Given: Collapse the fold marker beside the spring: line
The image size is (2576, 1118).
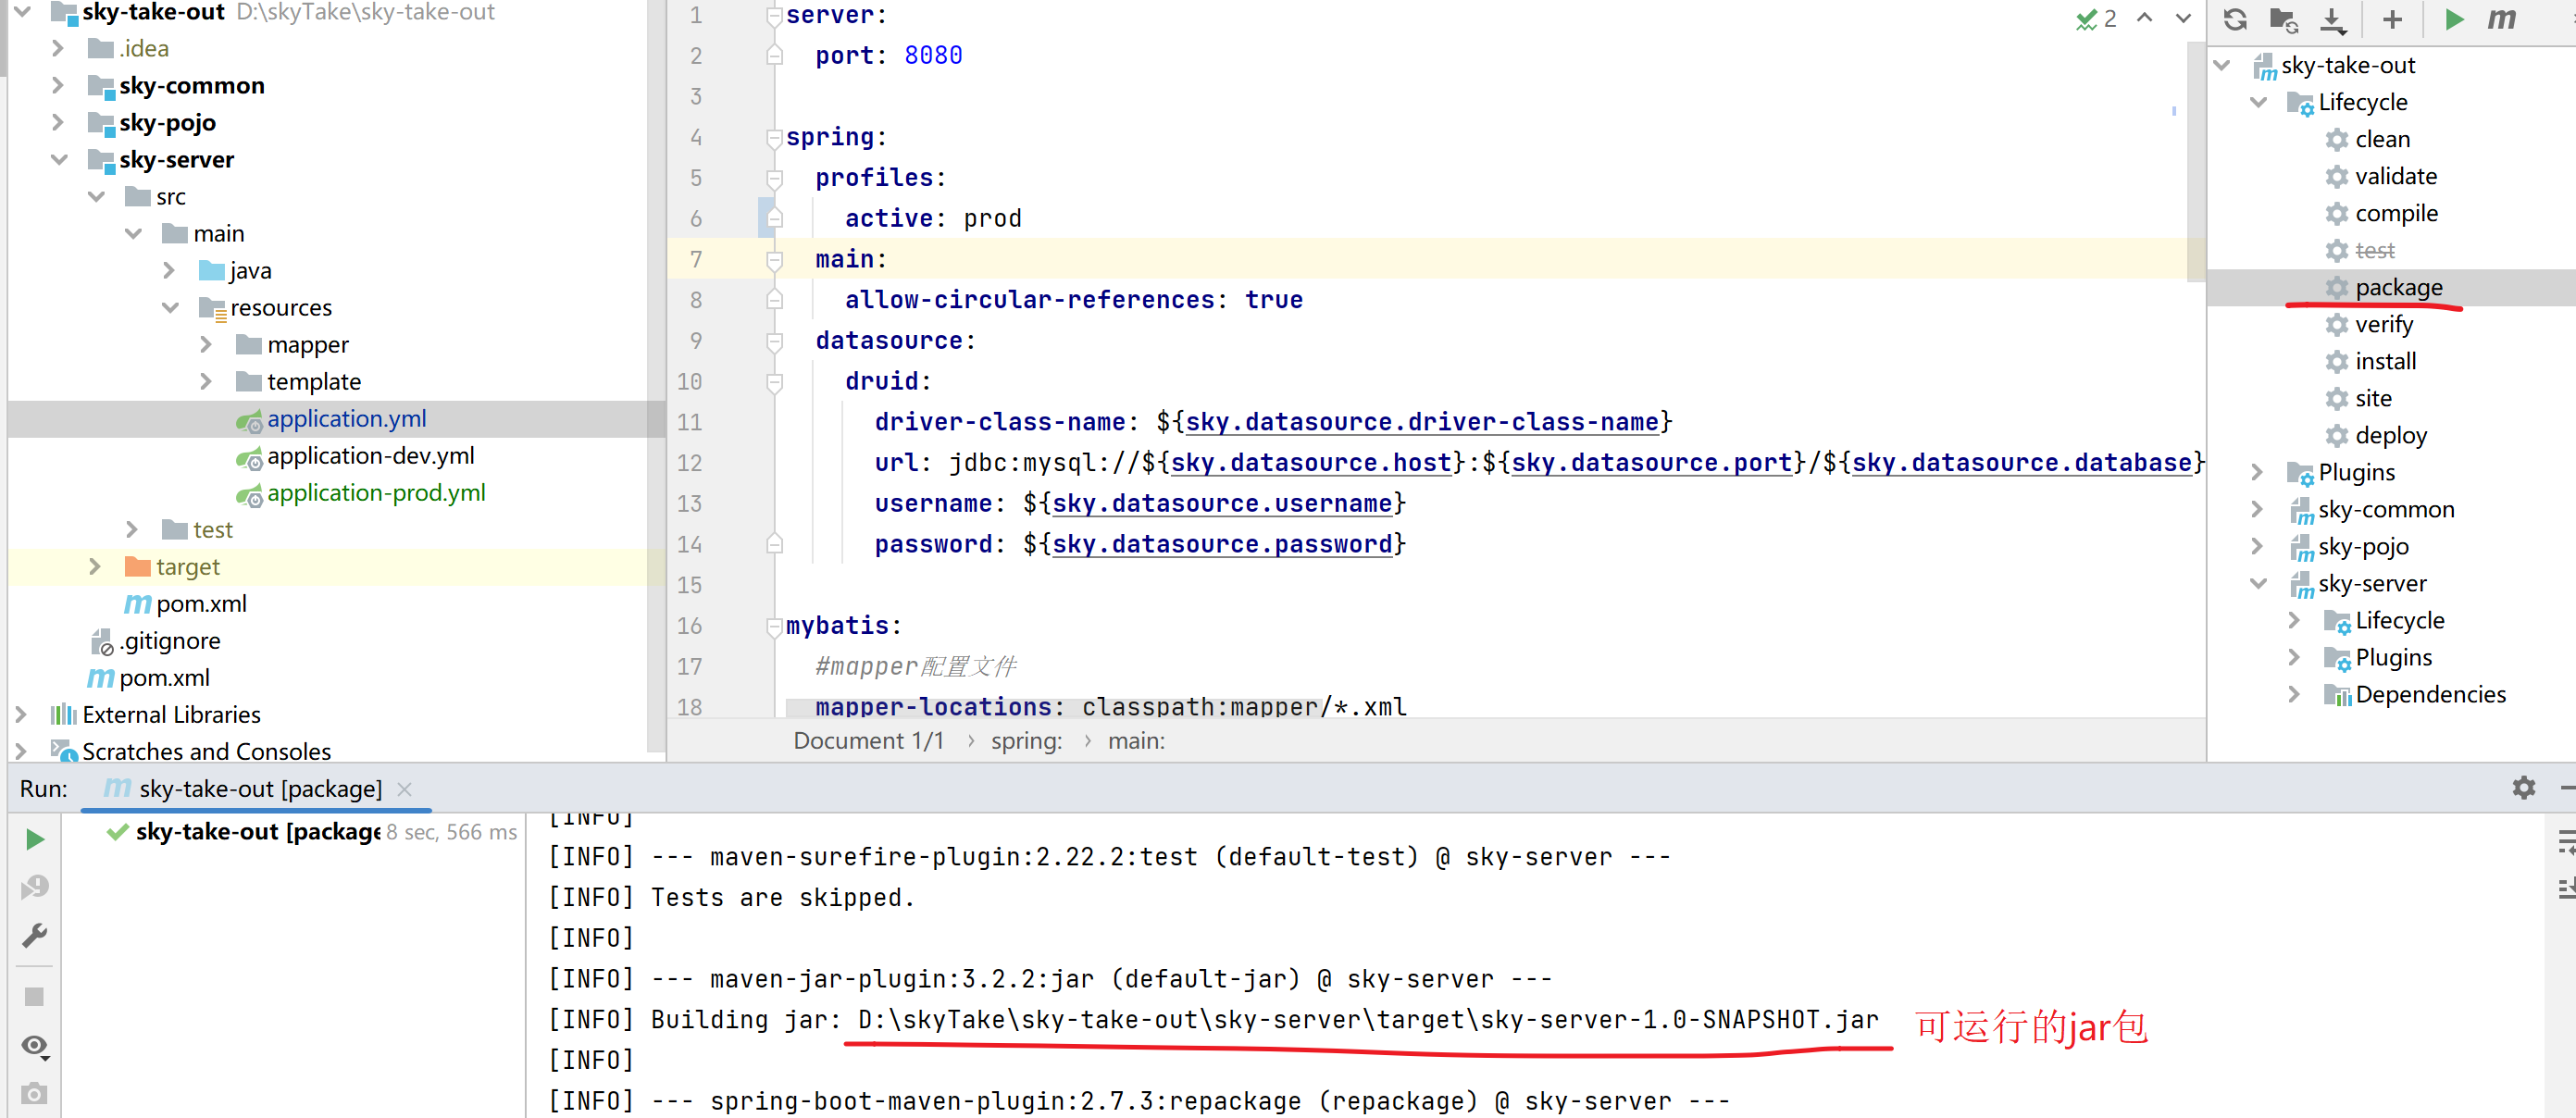Looking at the screenshot, I should click(x=773, y=137).
